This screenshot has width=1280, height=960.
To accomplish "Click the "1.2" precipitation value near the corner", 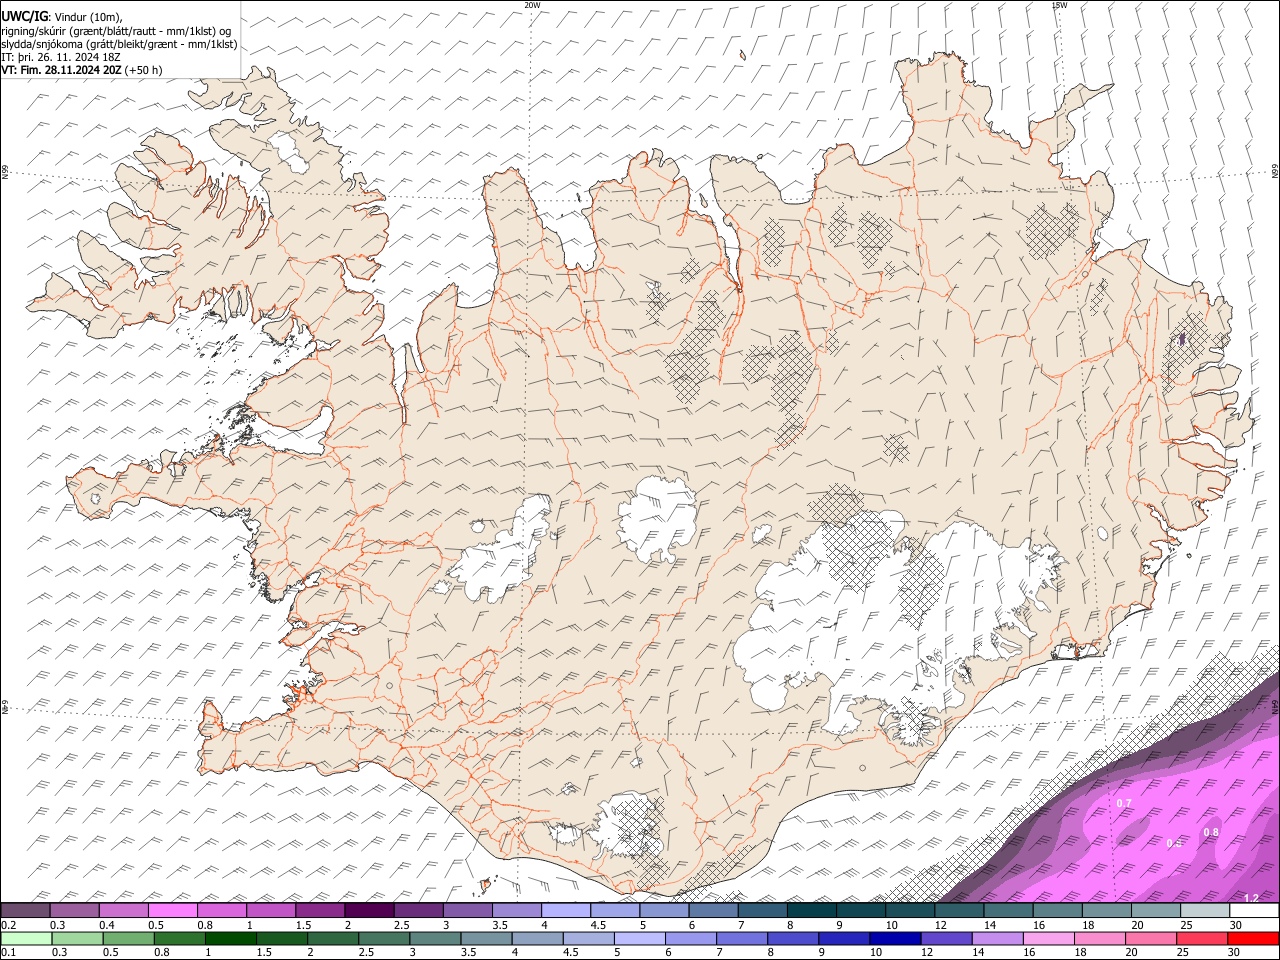I will [1251, 898].
